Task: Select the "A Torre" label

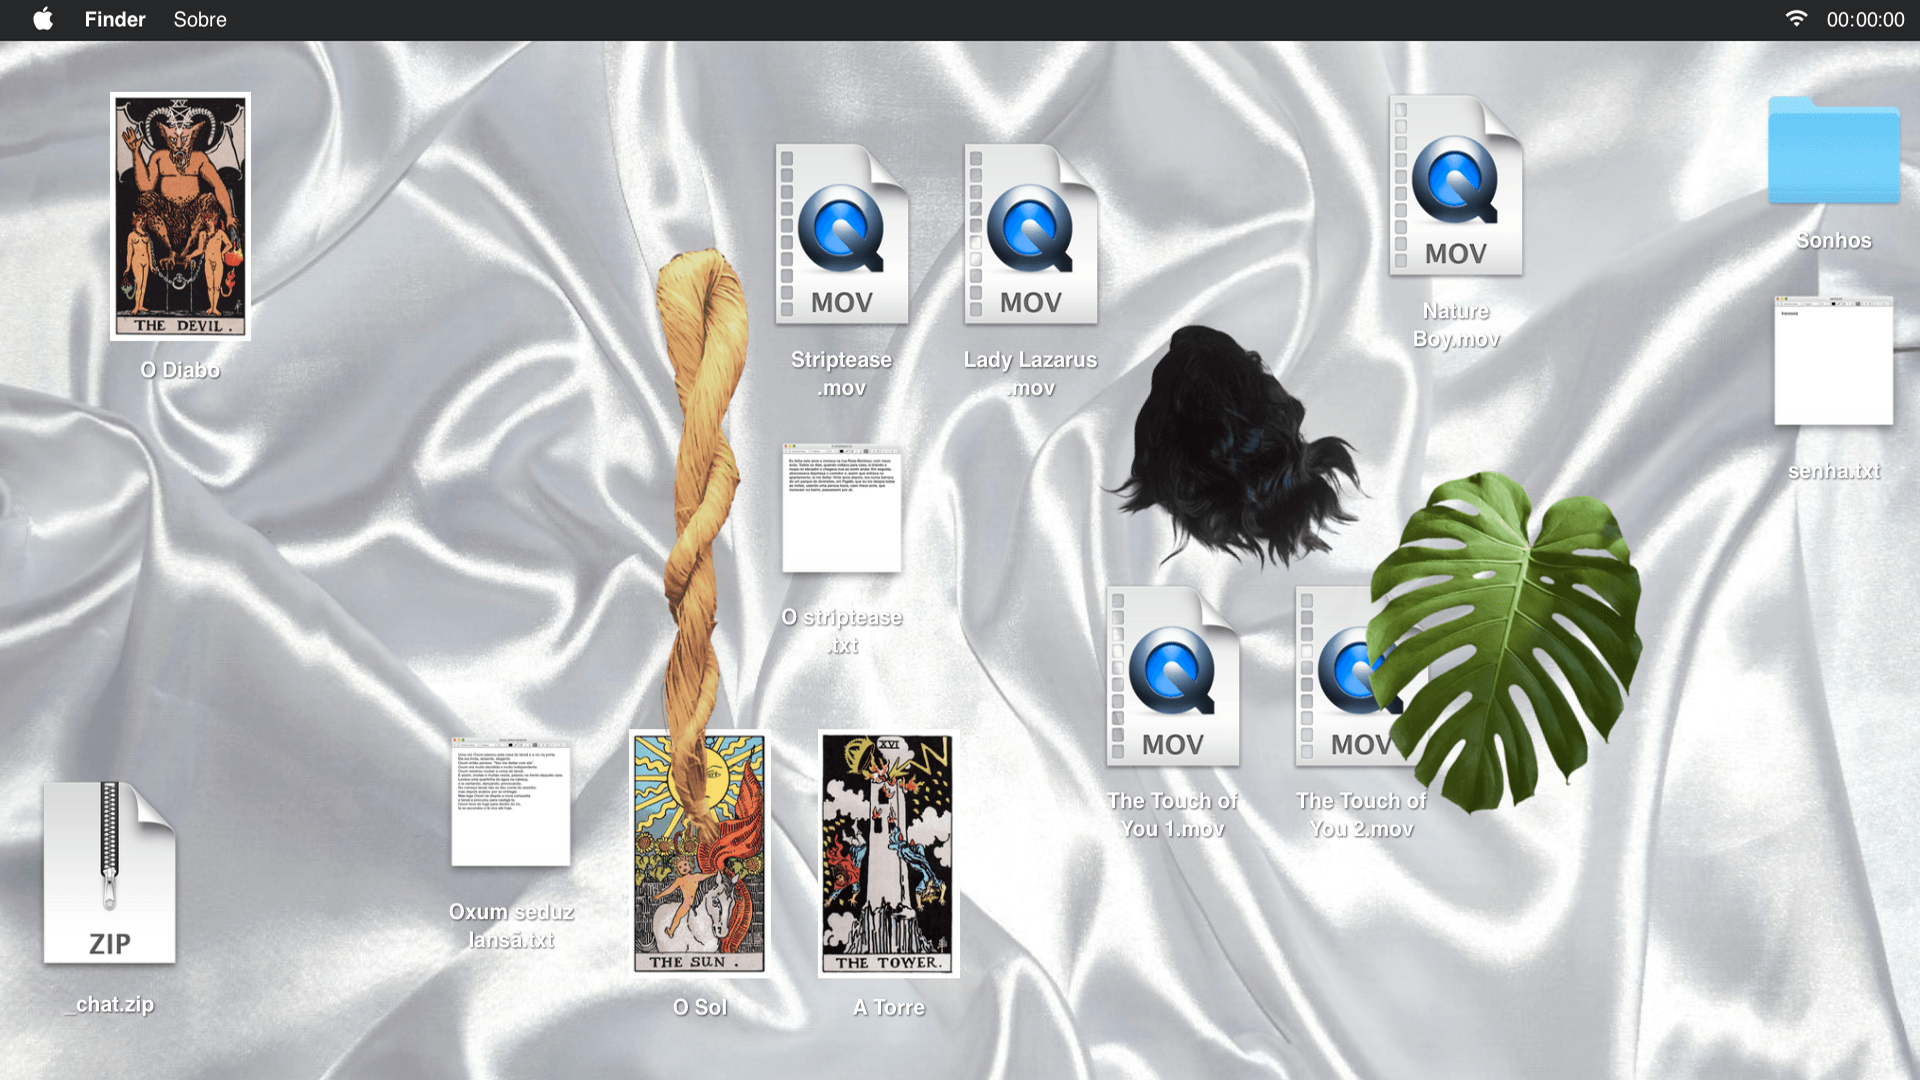Action: tap(889, 1007)
